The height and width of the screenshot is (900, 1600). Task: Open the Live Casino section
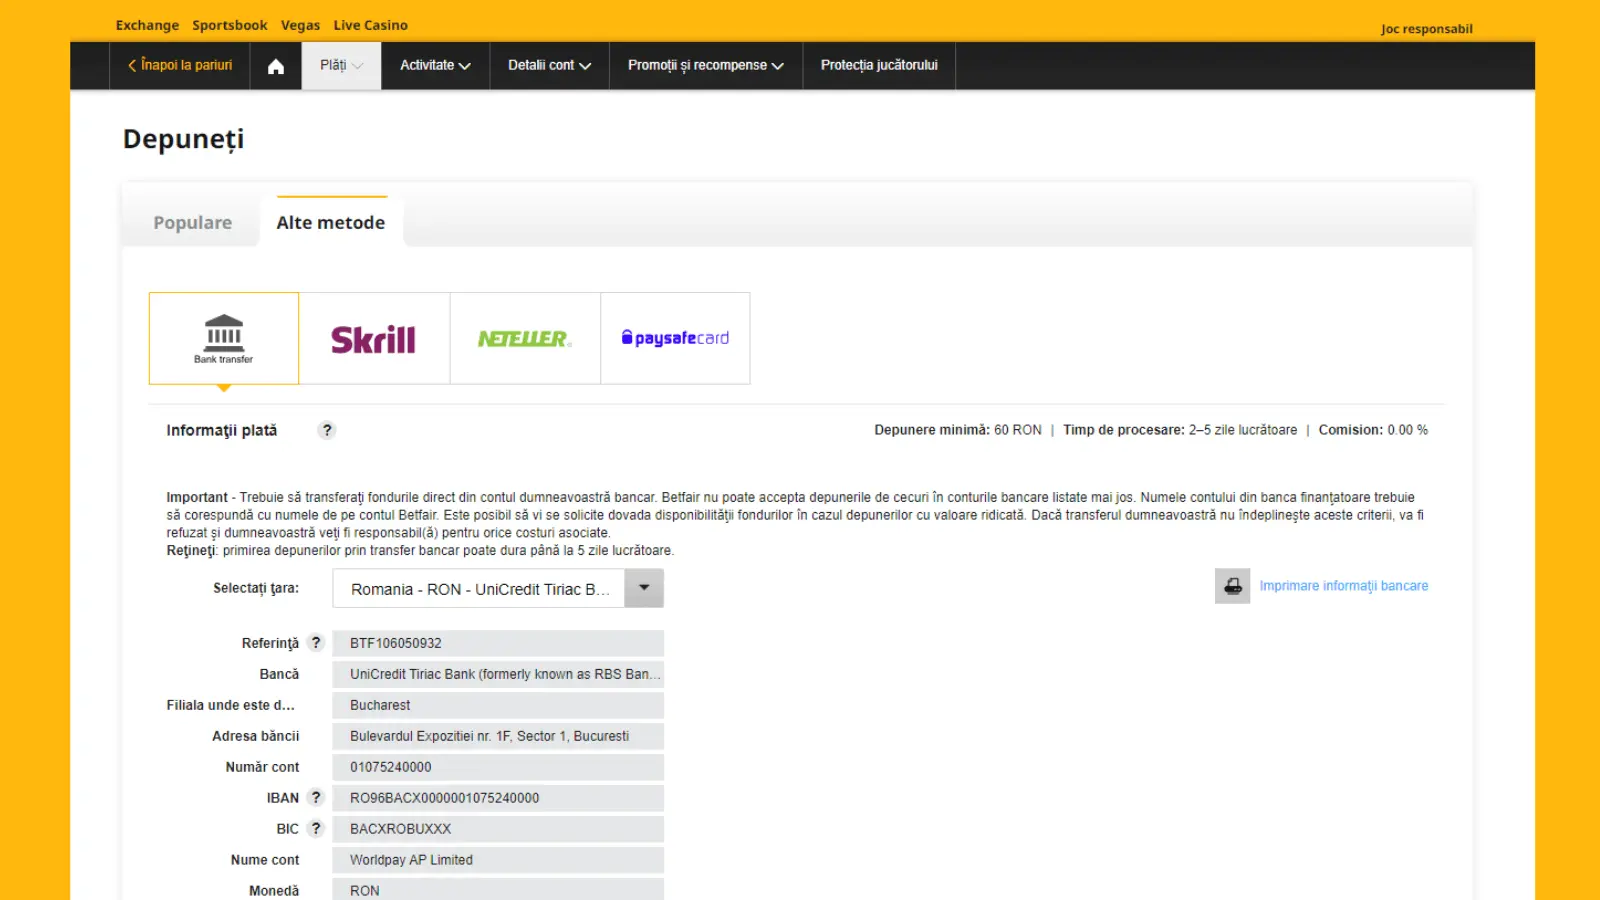point(370,25)
